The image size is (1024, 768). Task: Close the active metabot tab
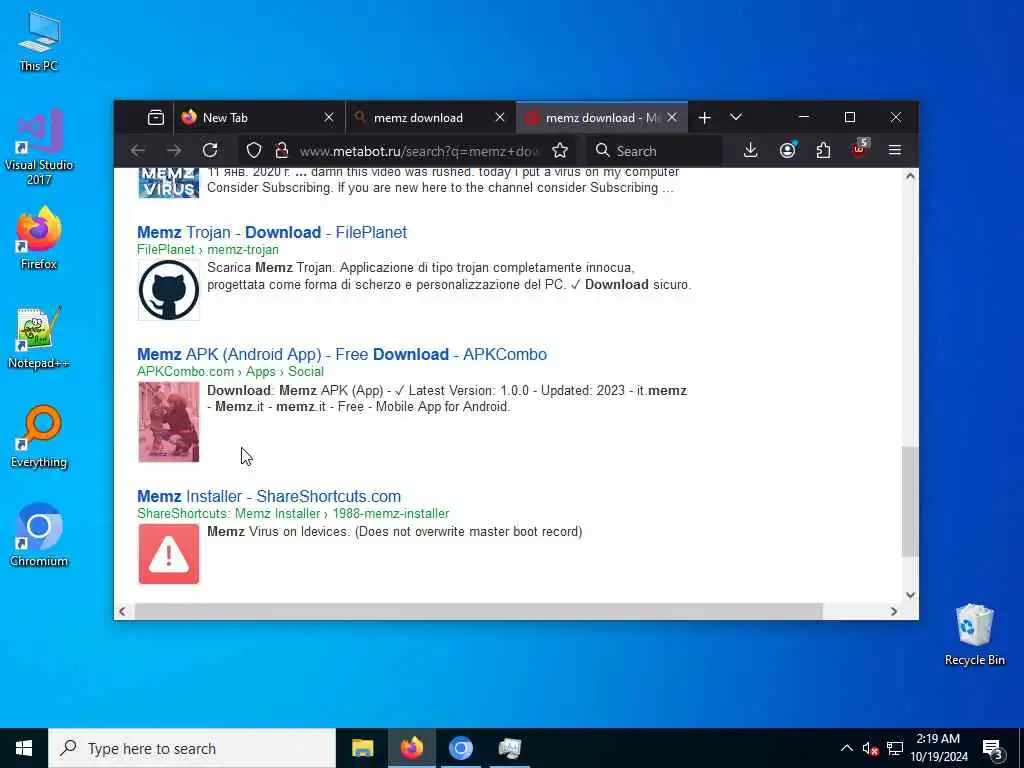[x=672, y=118]
